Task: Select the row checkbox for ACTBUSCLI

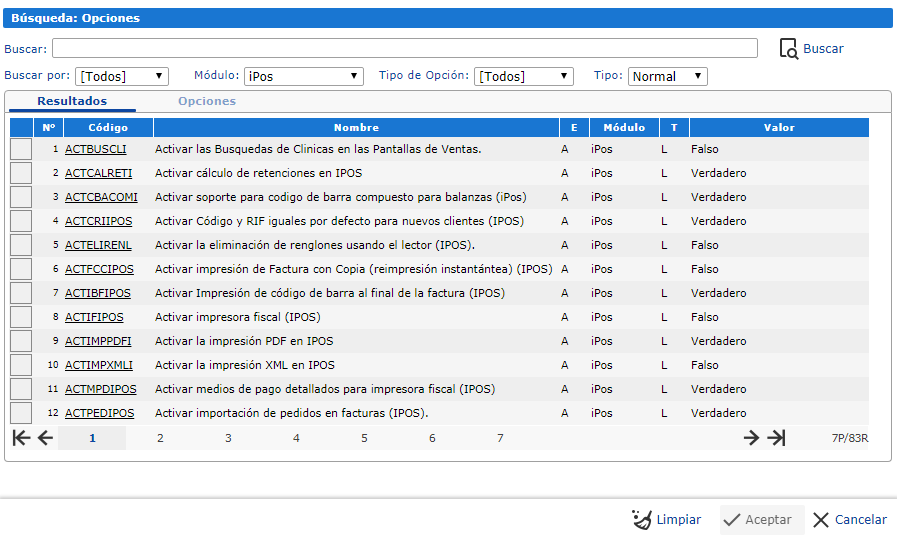Action: (x=21, y=149)
